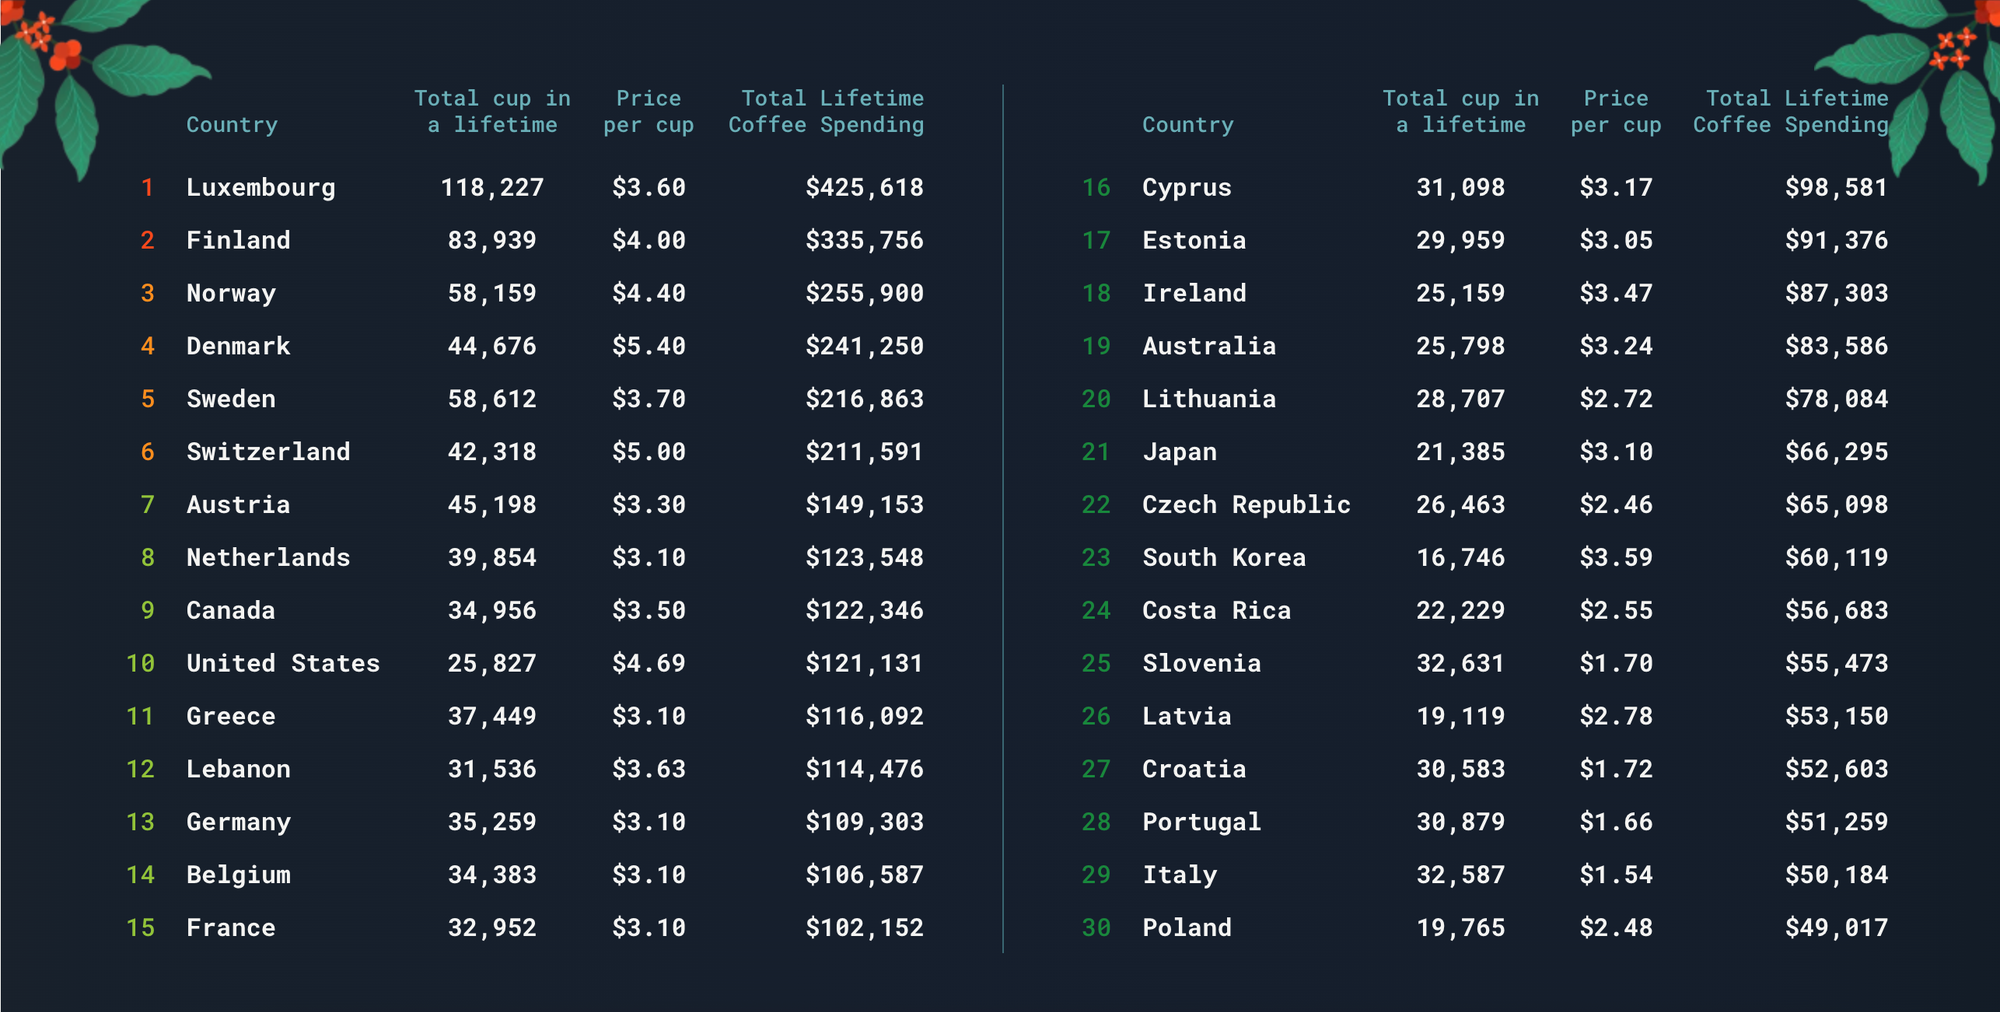Click rank number 1 beside Luxembourg

[x=147, y=188]
